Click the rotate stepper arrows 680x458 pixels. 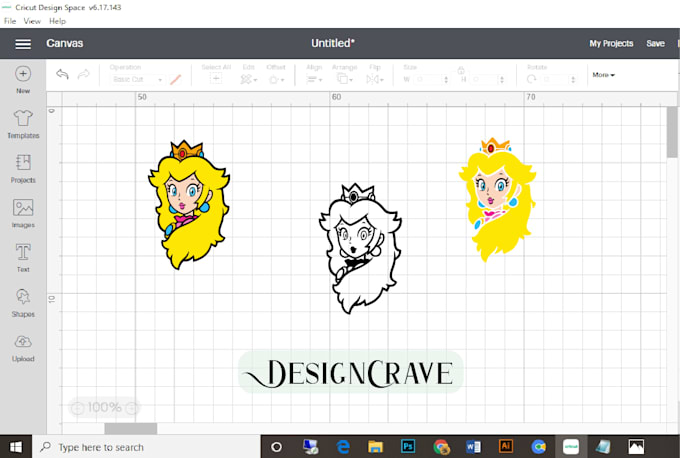pos(573,79)
